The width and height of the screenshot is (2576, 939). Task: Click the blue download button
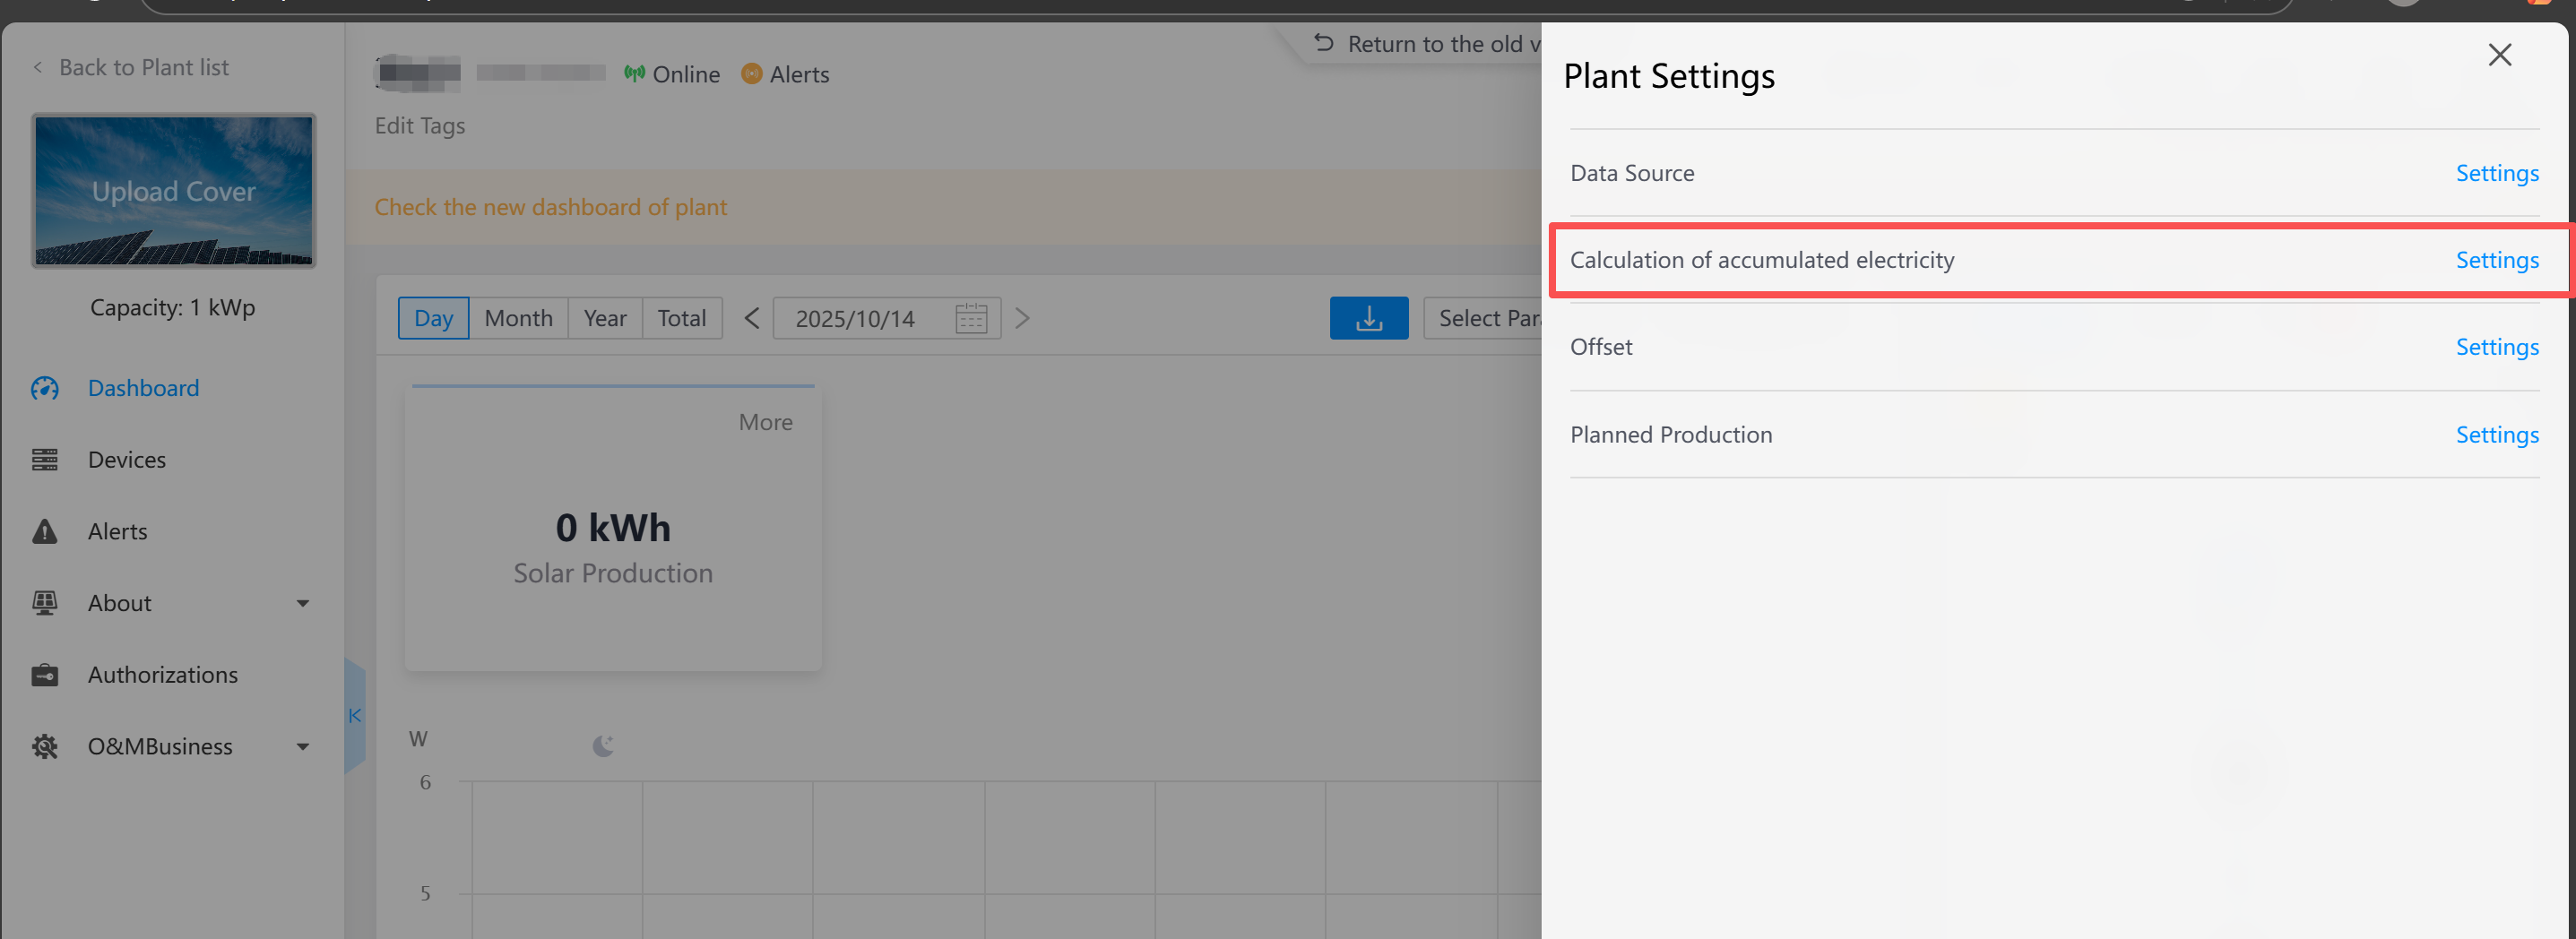click(1368, 318)
